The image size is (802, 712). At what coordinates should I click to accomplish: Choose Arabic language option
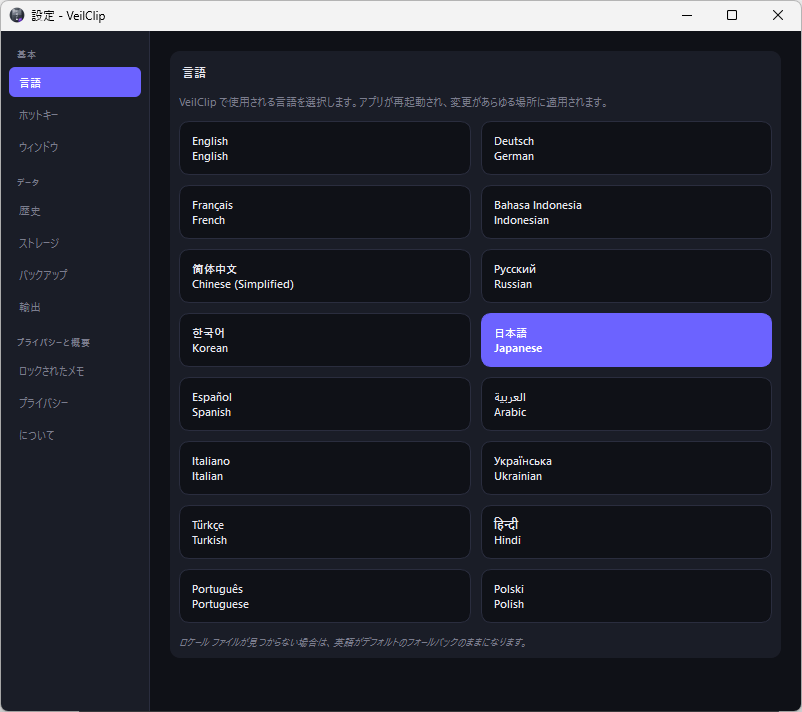tap(626, 404)
